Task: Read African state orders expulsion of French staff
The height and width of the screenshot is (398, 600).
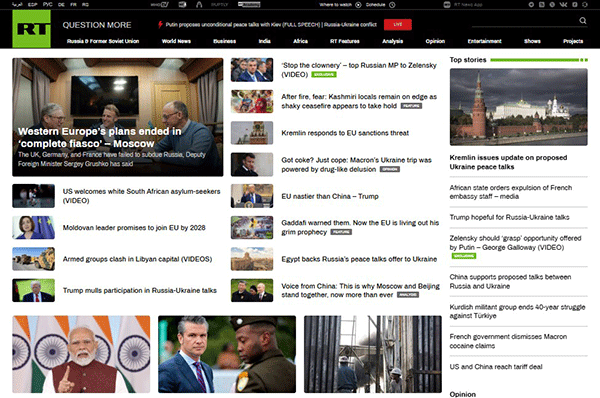Action: coord(511,192)
